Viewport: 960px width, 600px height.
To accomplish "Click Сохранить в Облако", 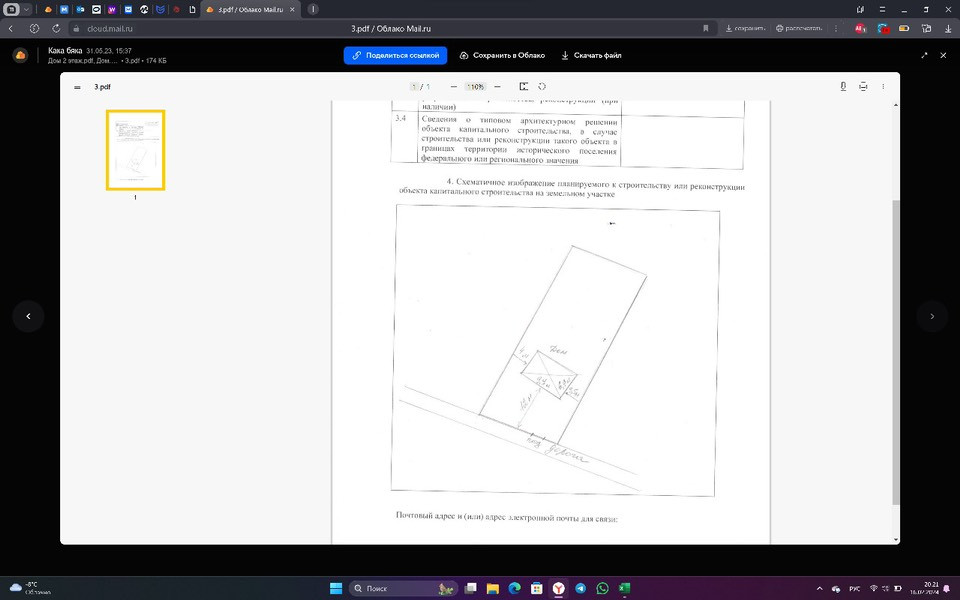I will [x=504, y=55].
